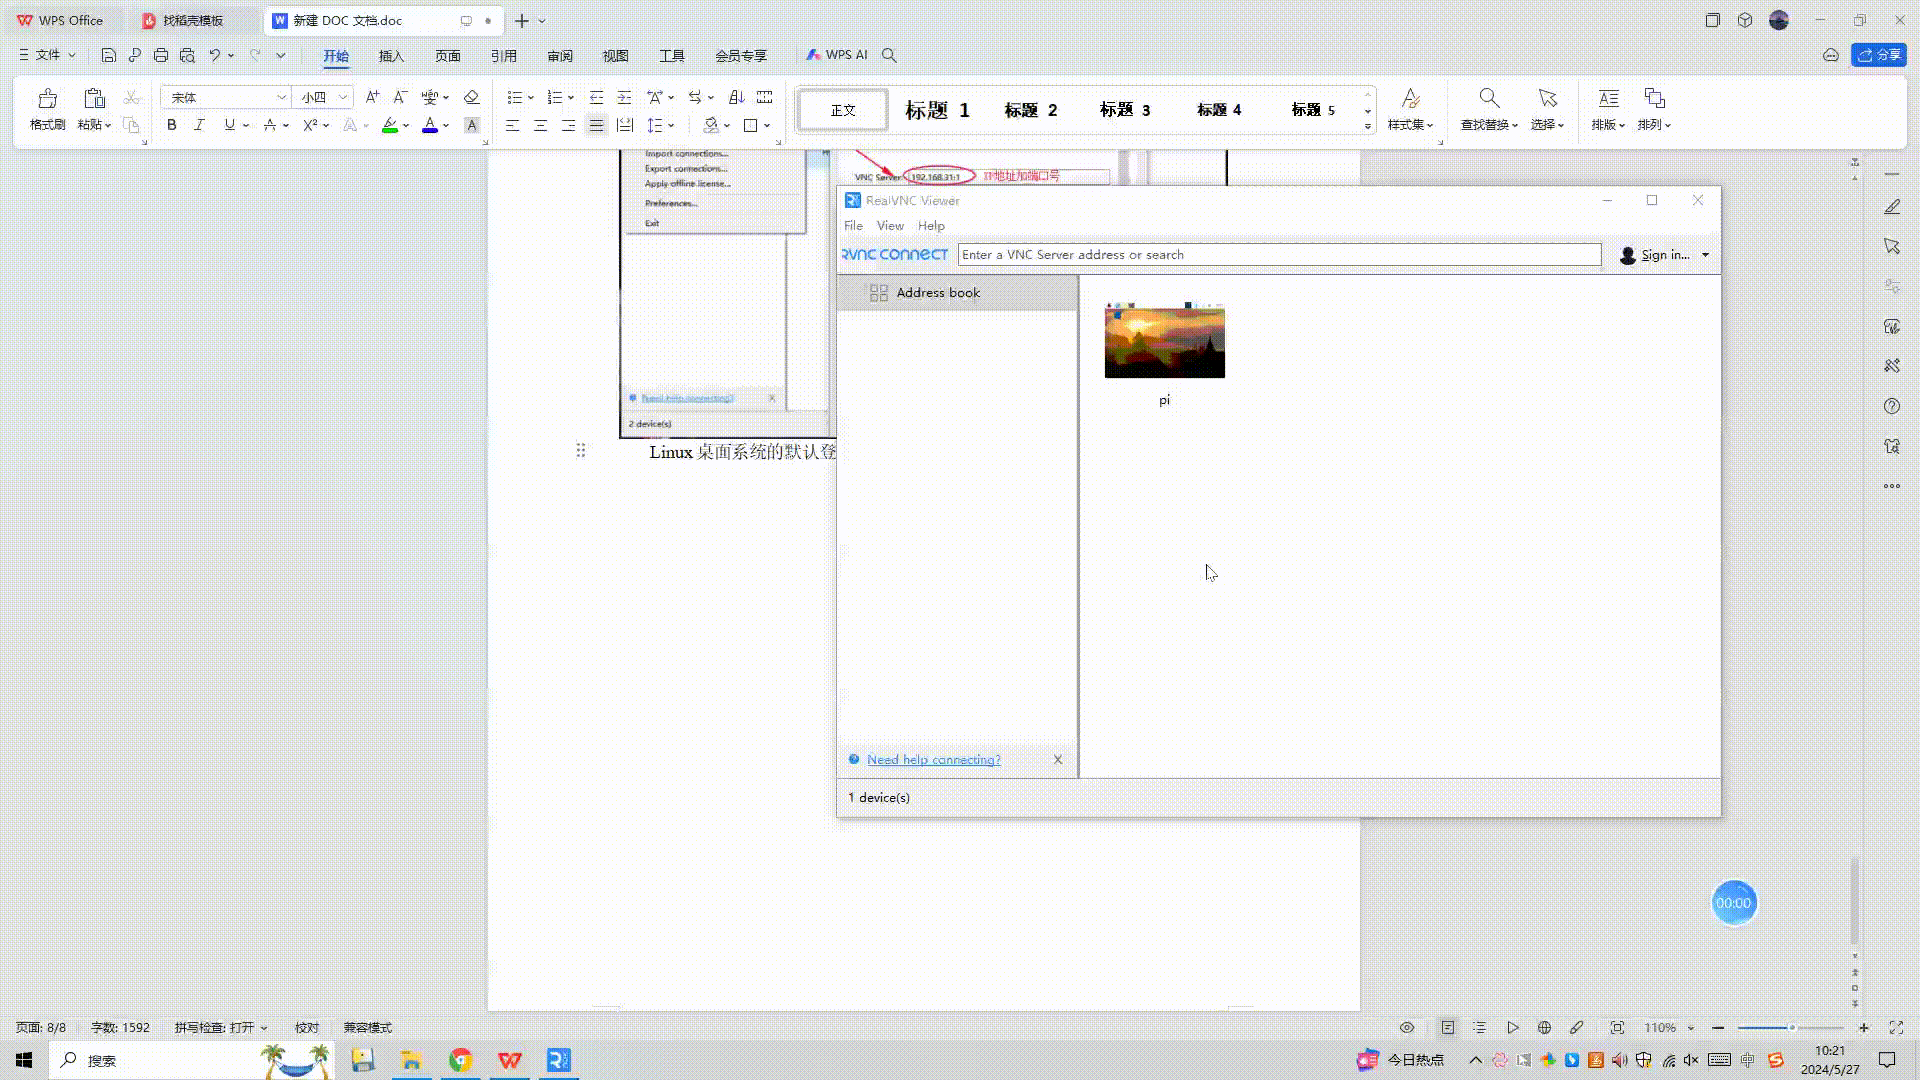1920x1080 pixels.
Task: Expand the font name 宋体 dropdown
Action: point(281,97)
